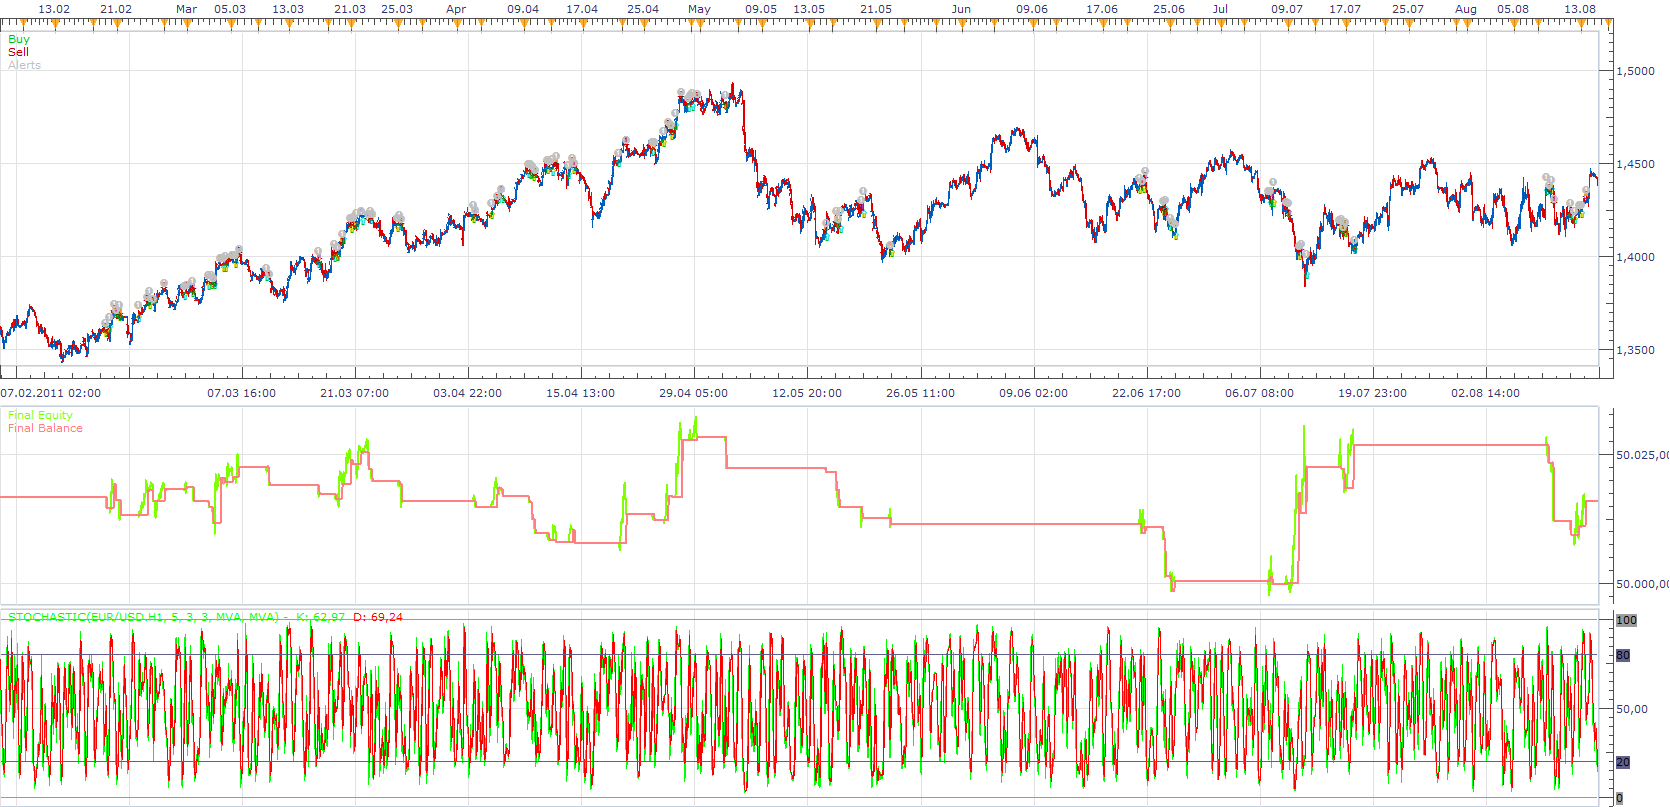The image size is (1670, 807).
Task: Click the 17.04 date on top scale
Action: coord(582,9)
